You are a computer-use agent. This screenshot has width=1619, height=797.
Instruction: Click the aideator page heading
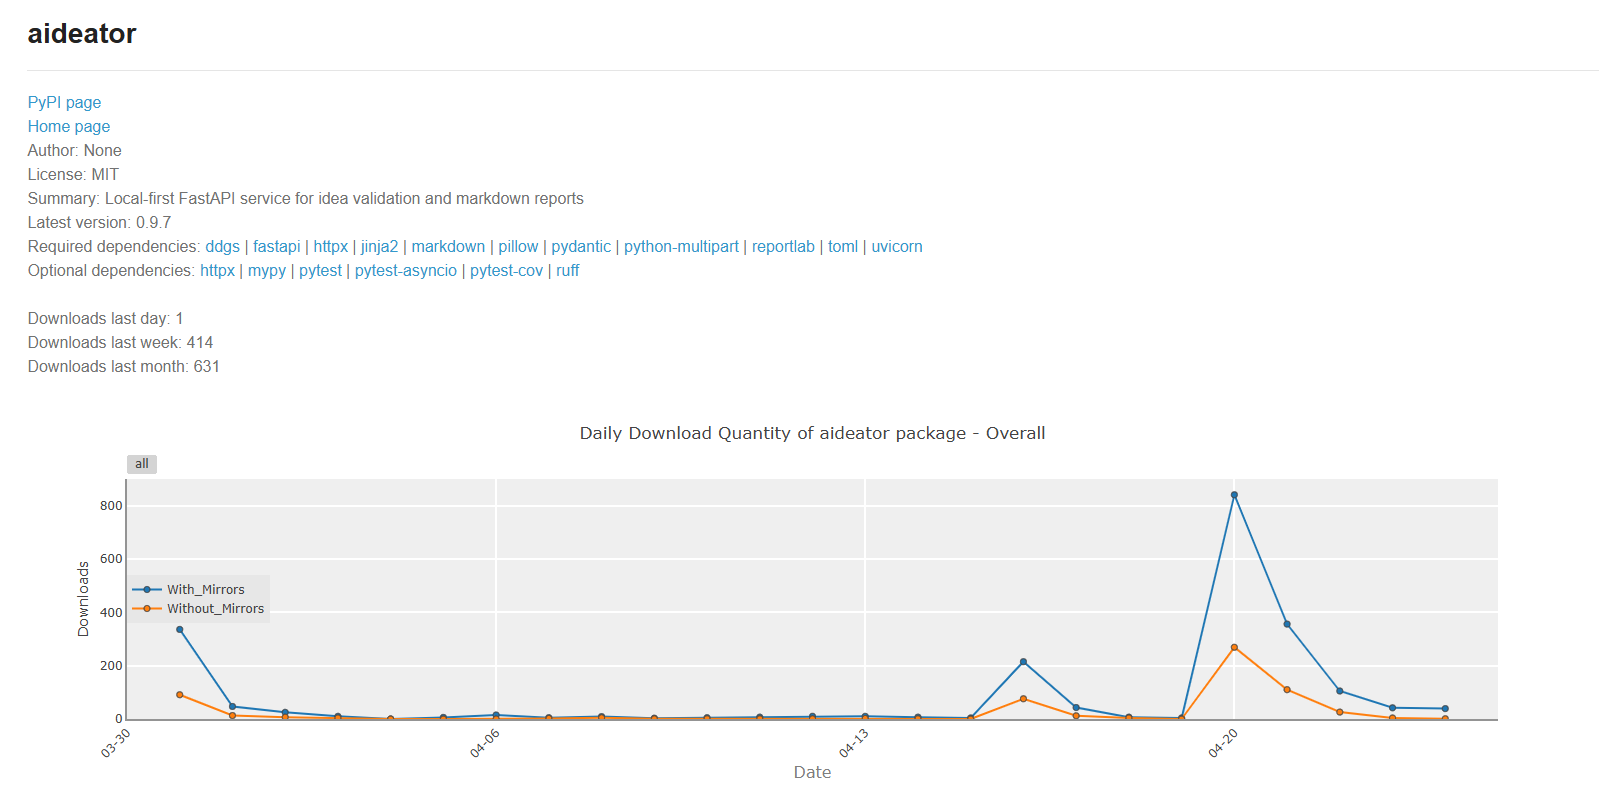tap(82, 34)
